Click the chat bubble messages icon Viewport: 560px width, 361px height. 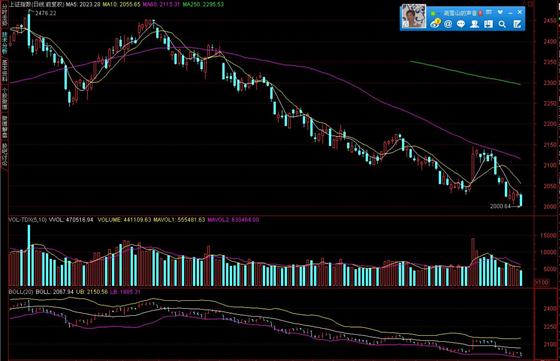pos(461,24)
